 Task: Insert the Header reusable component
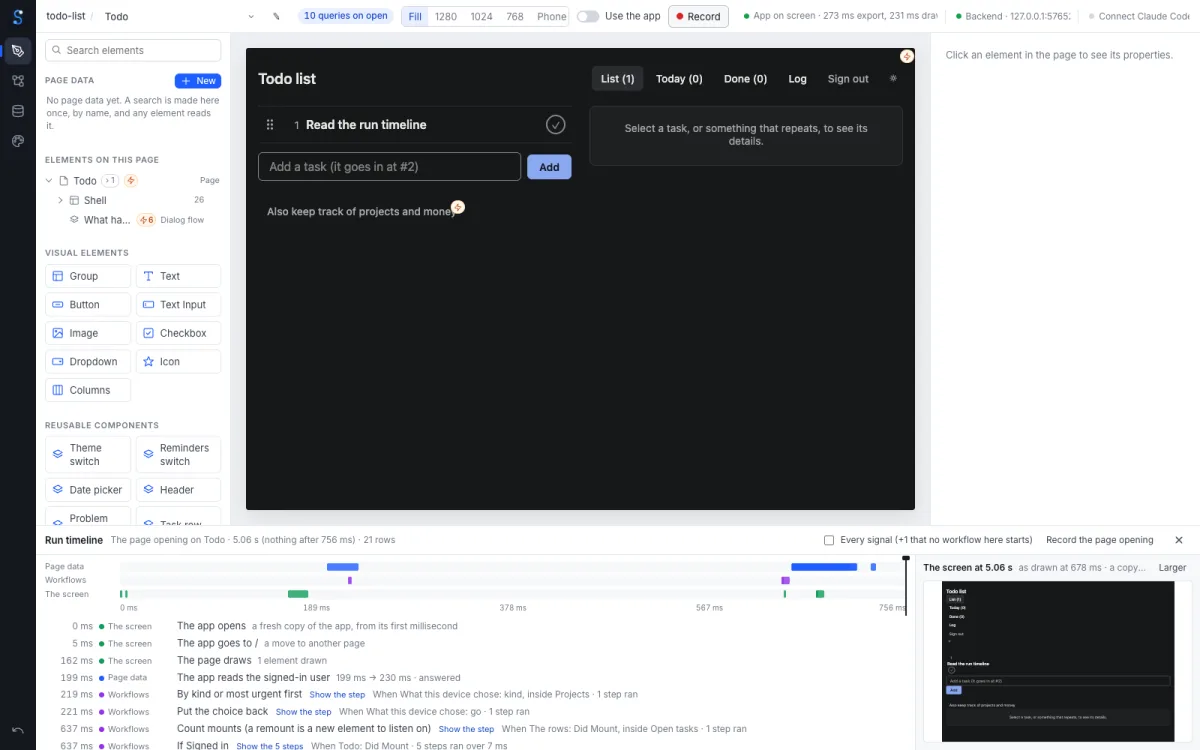point(178,490)
